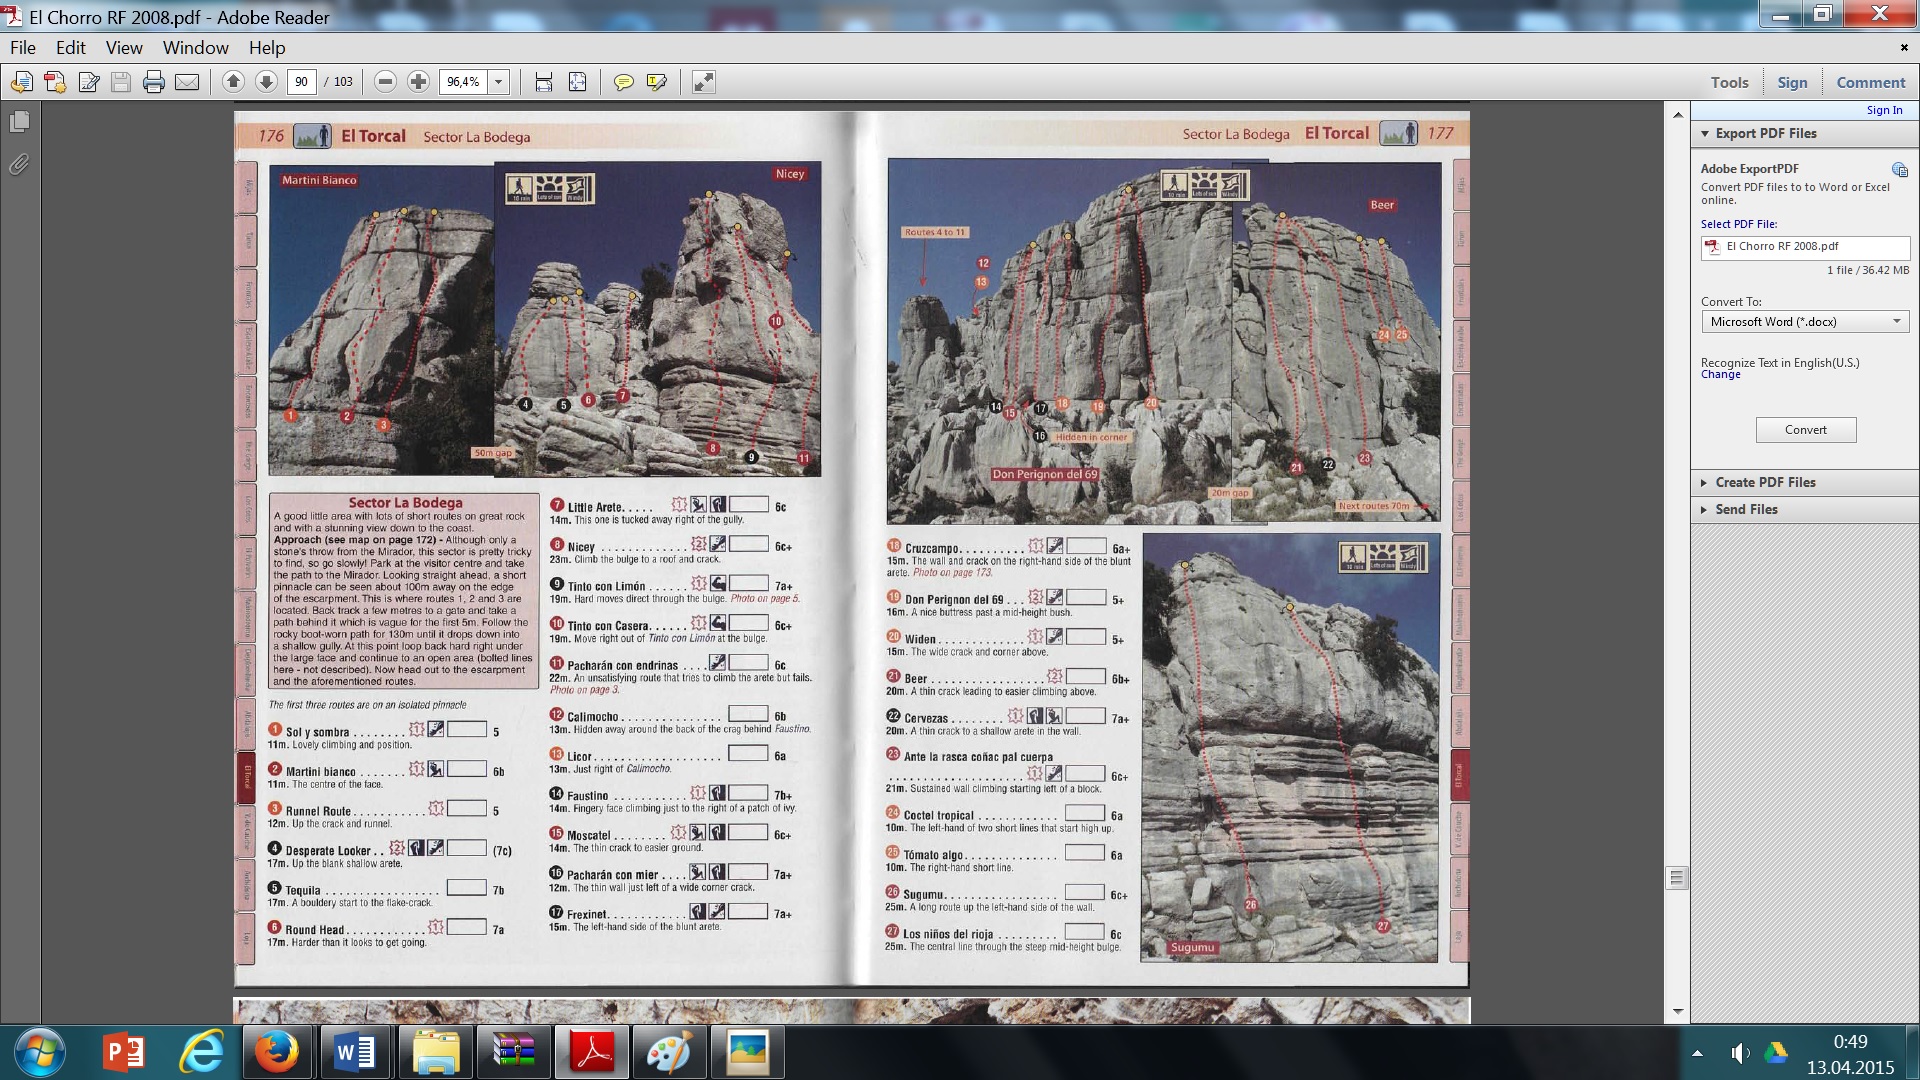This screenshot has width=1920, height=1080.
Task: Print the document with printer icon
Action: [153, 82]
